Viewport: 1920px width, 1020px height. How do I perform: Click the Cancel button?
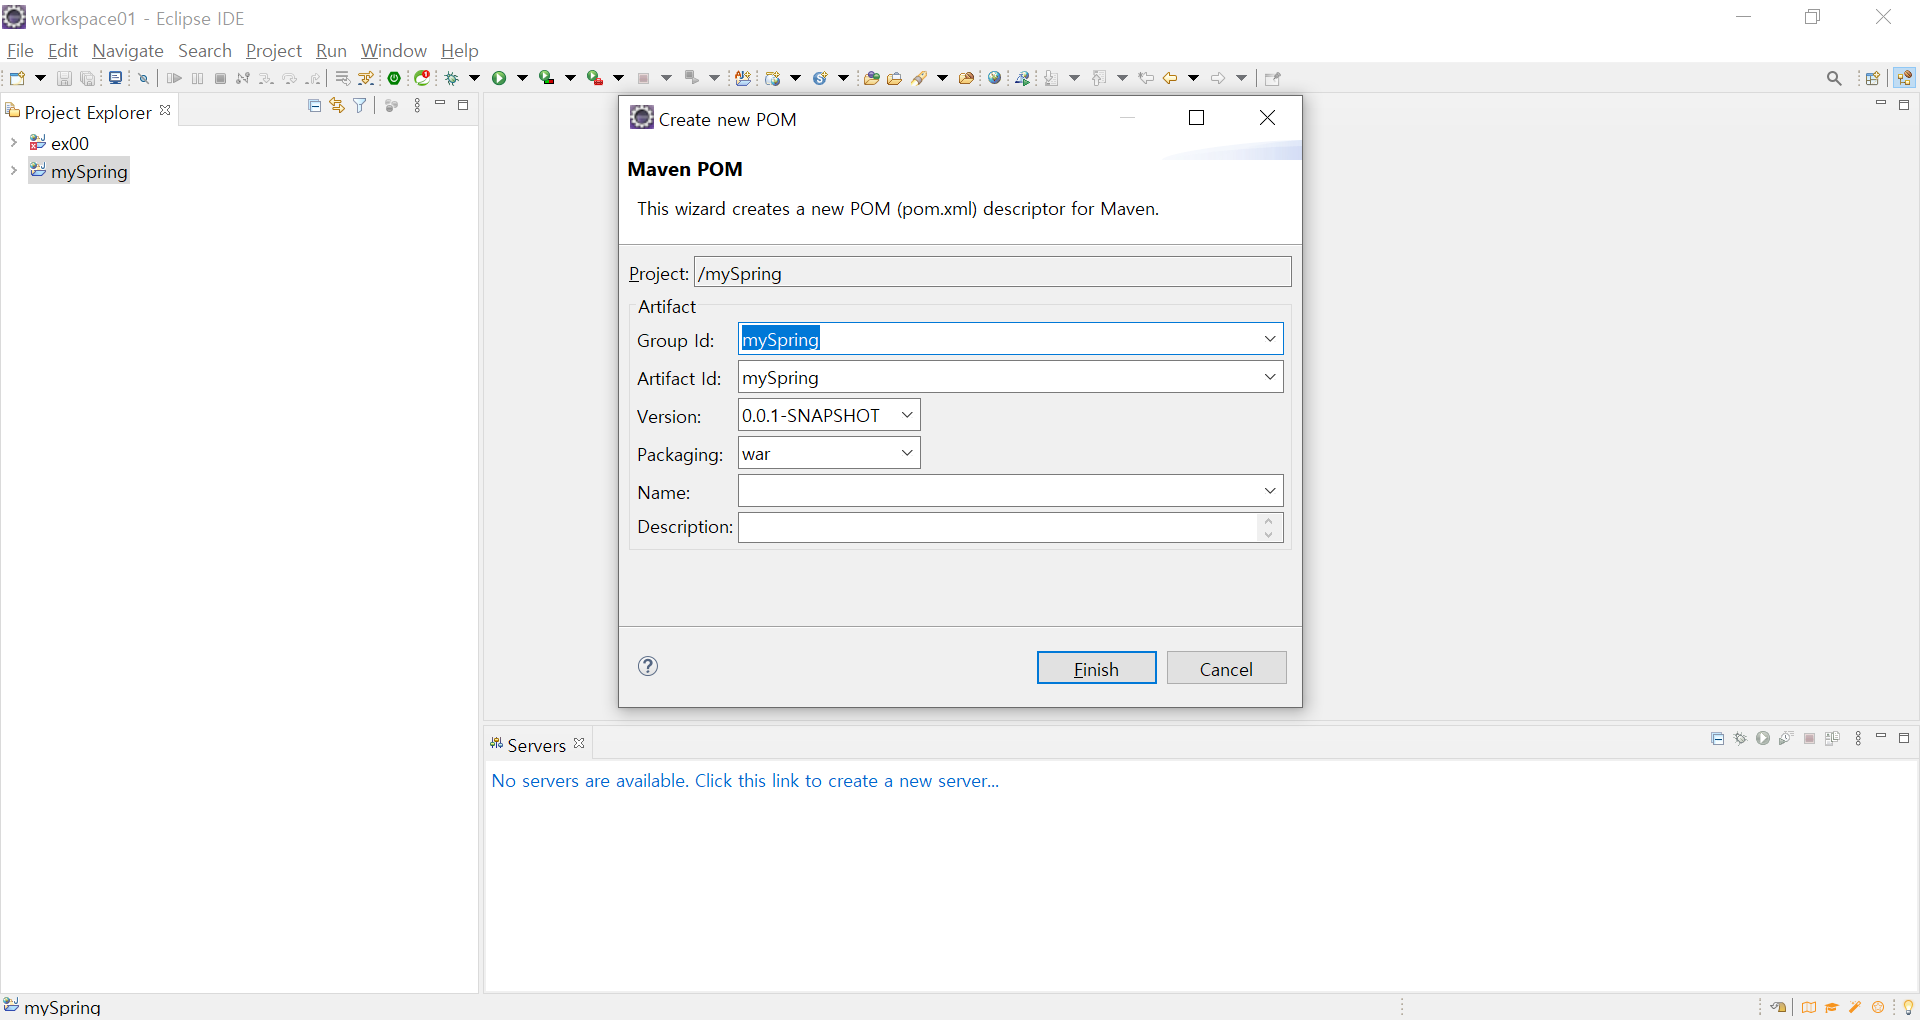pyautogui.click(x=1226, y=668)
